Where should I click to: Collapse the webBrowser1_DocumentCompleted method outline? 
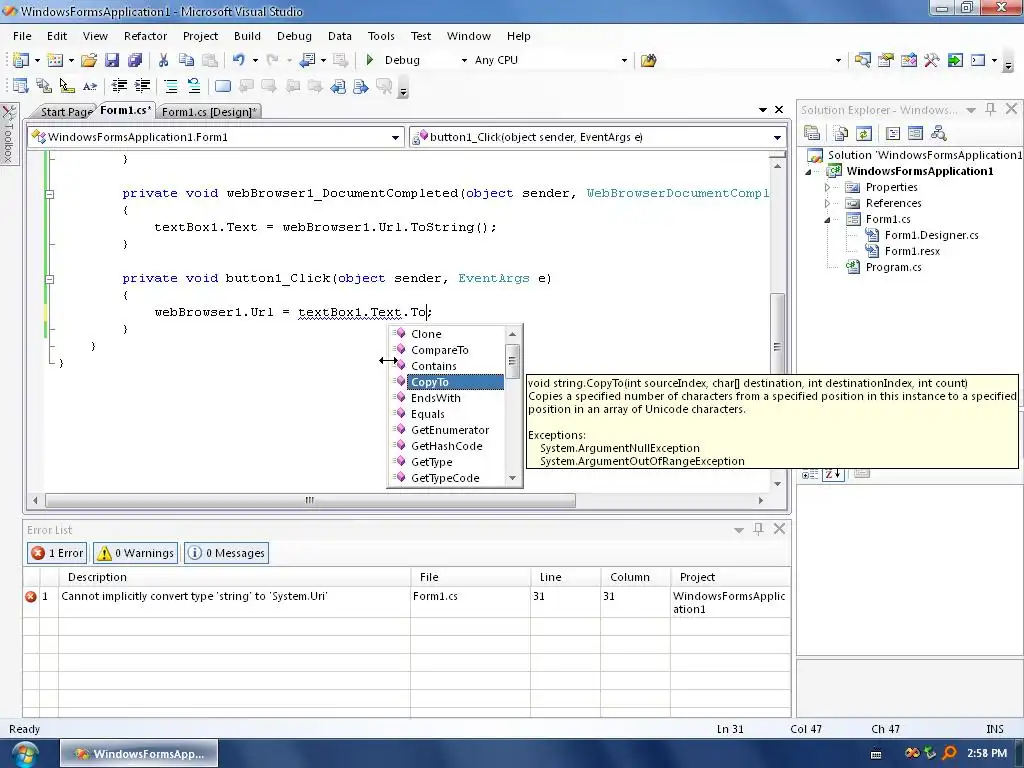click(x=50, y=194)
